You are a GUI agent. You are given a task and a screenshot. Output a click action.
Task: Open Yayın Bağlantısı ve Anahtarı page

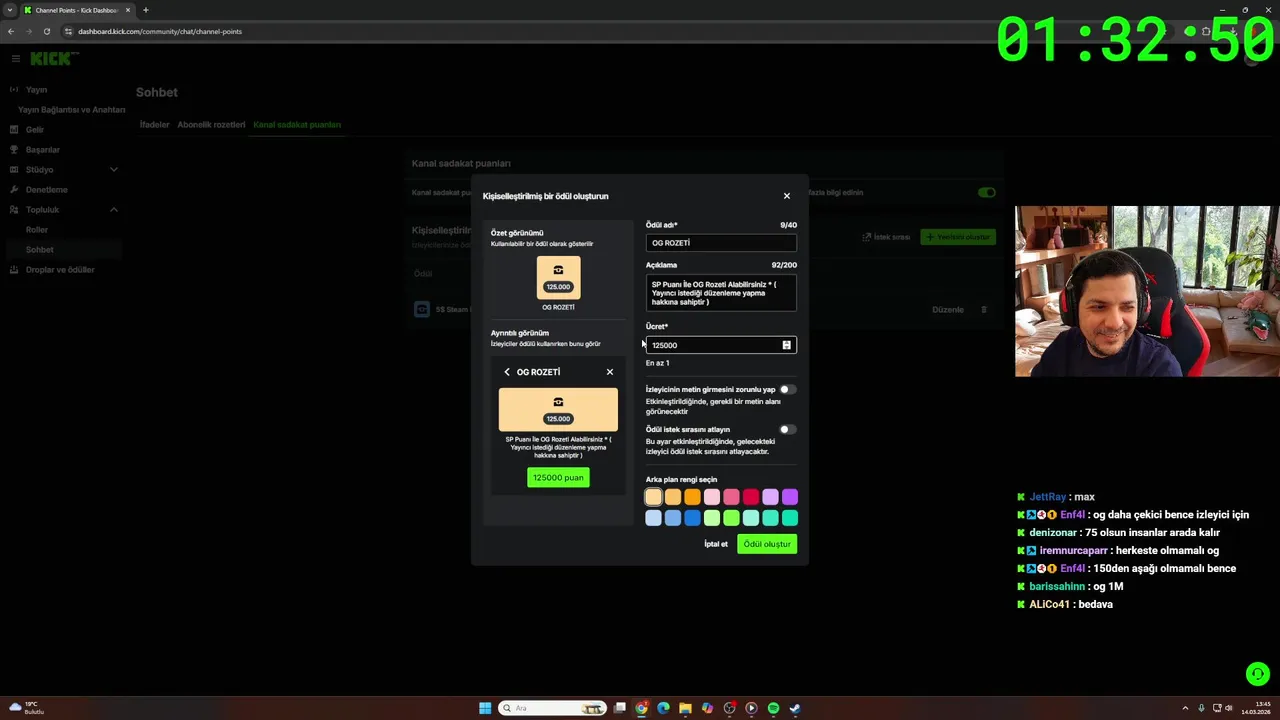pyautogui.click(x=72, y=110)
